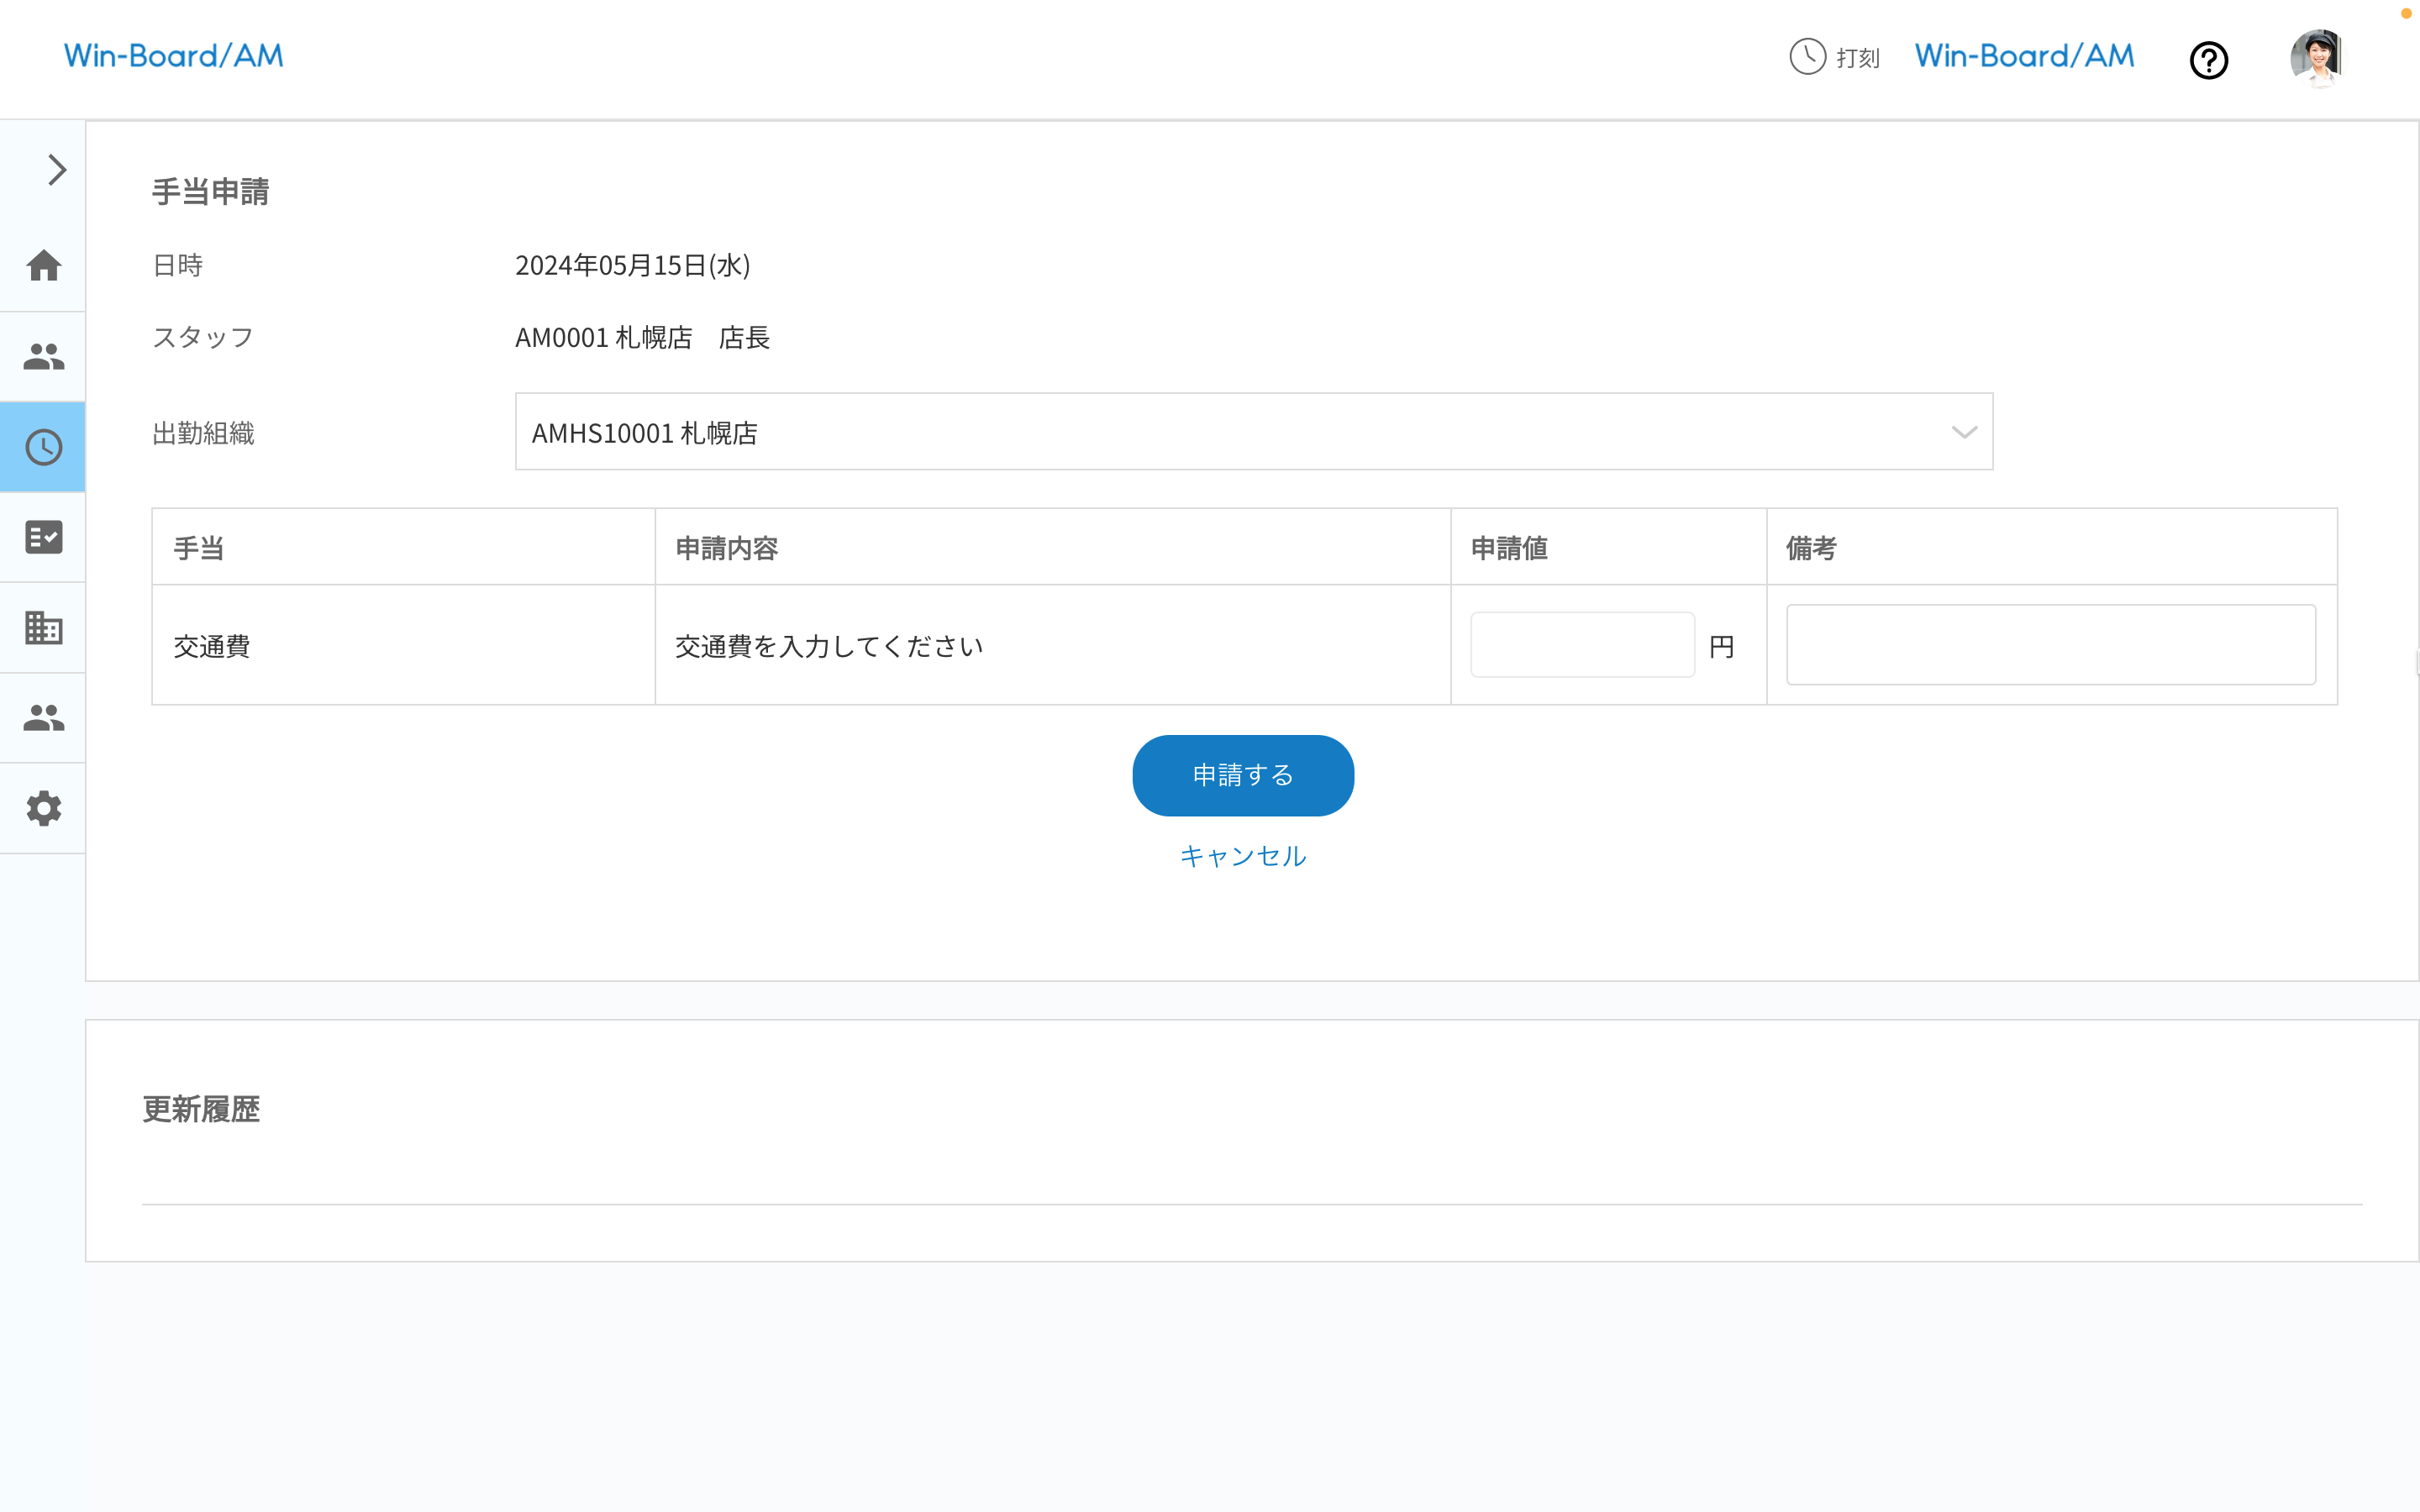This screenshot has height=1512, width=2420.
Task: Select the lower people icon in sidebar
Action: click(43, 718)
